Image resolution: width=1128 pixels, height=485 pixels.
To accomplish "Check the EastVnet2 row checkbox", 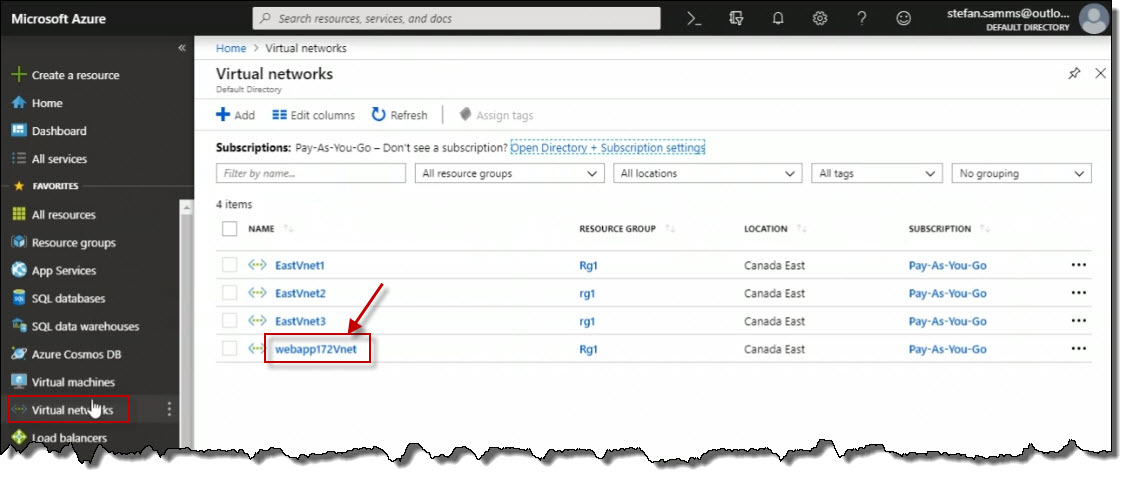I will pos(229,293).
